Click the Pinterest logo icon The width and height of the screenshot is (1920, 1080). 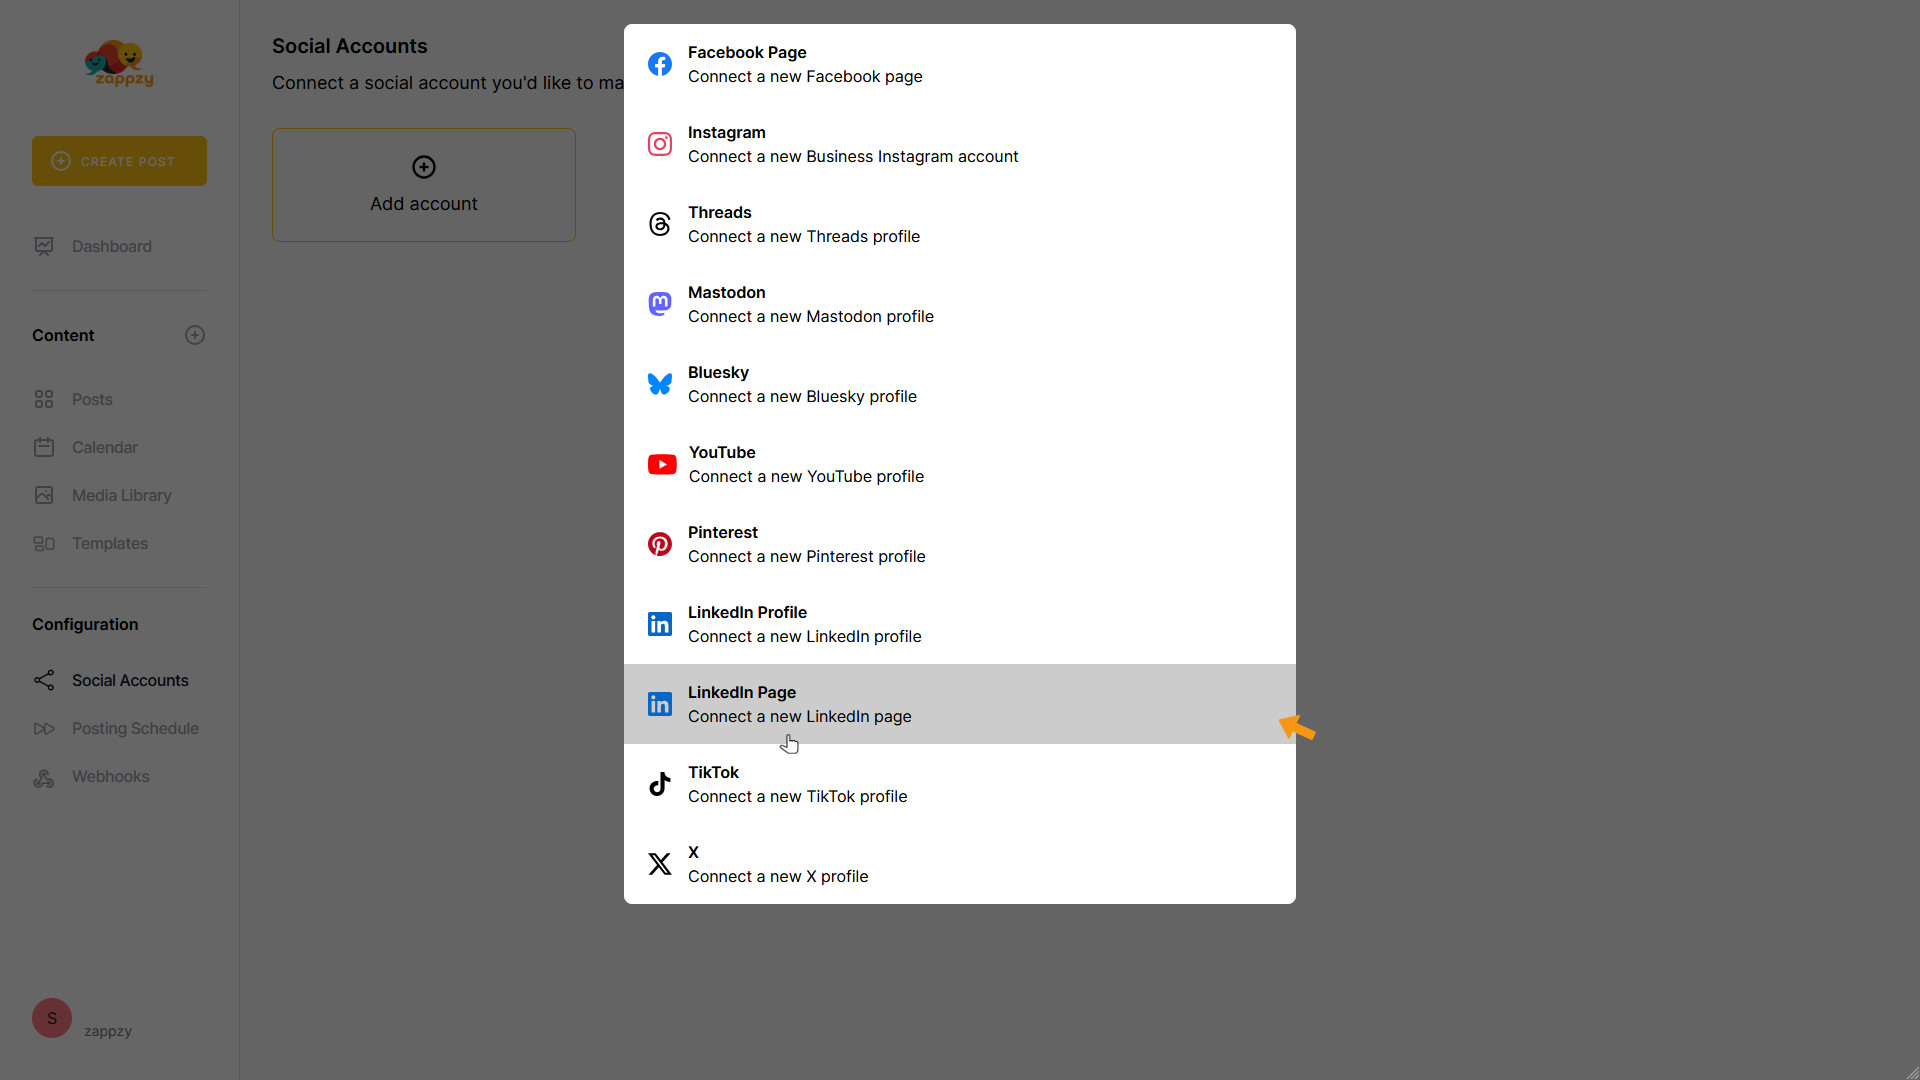pyautogui.click(x=660, y=544)
